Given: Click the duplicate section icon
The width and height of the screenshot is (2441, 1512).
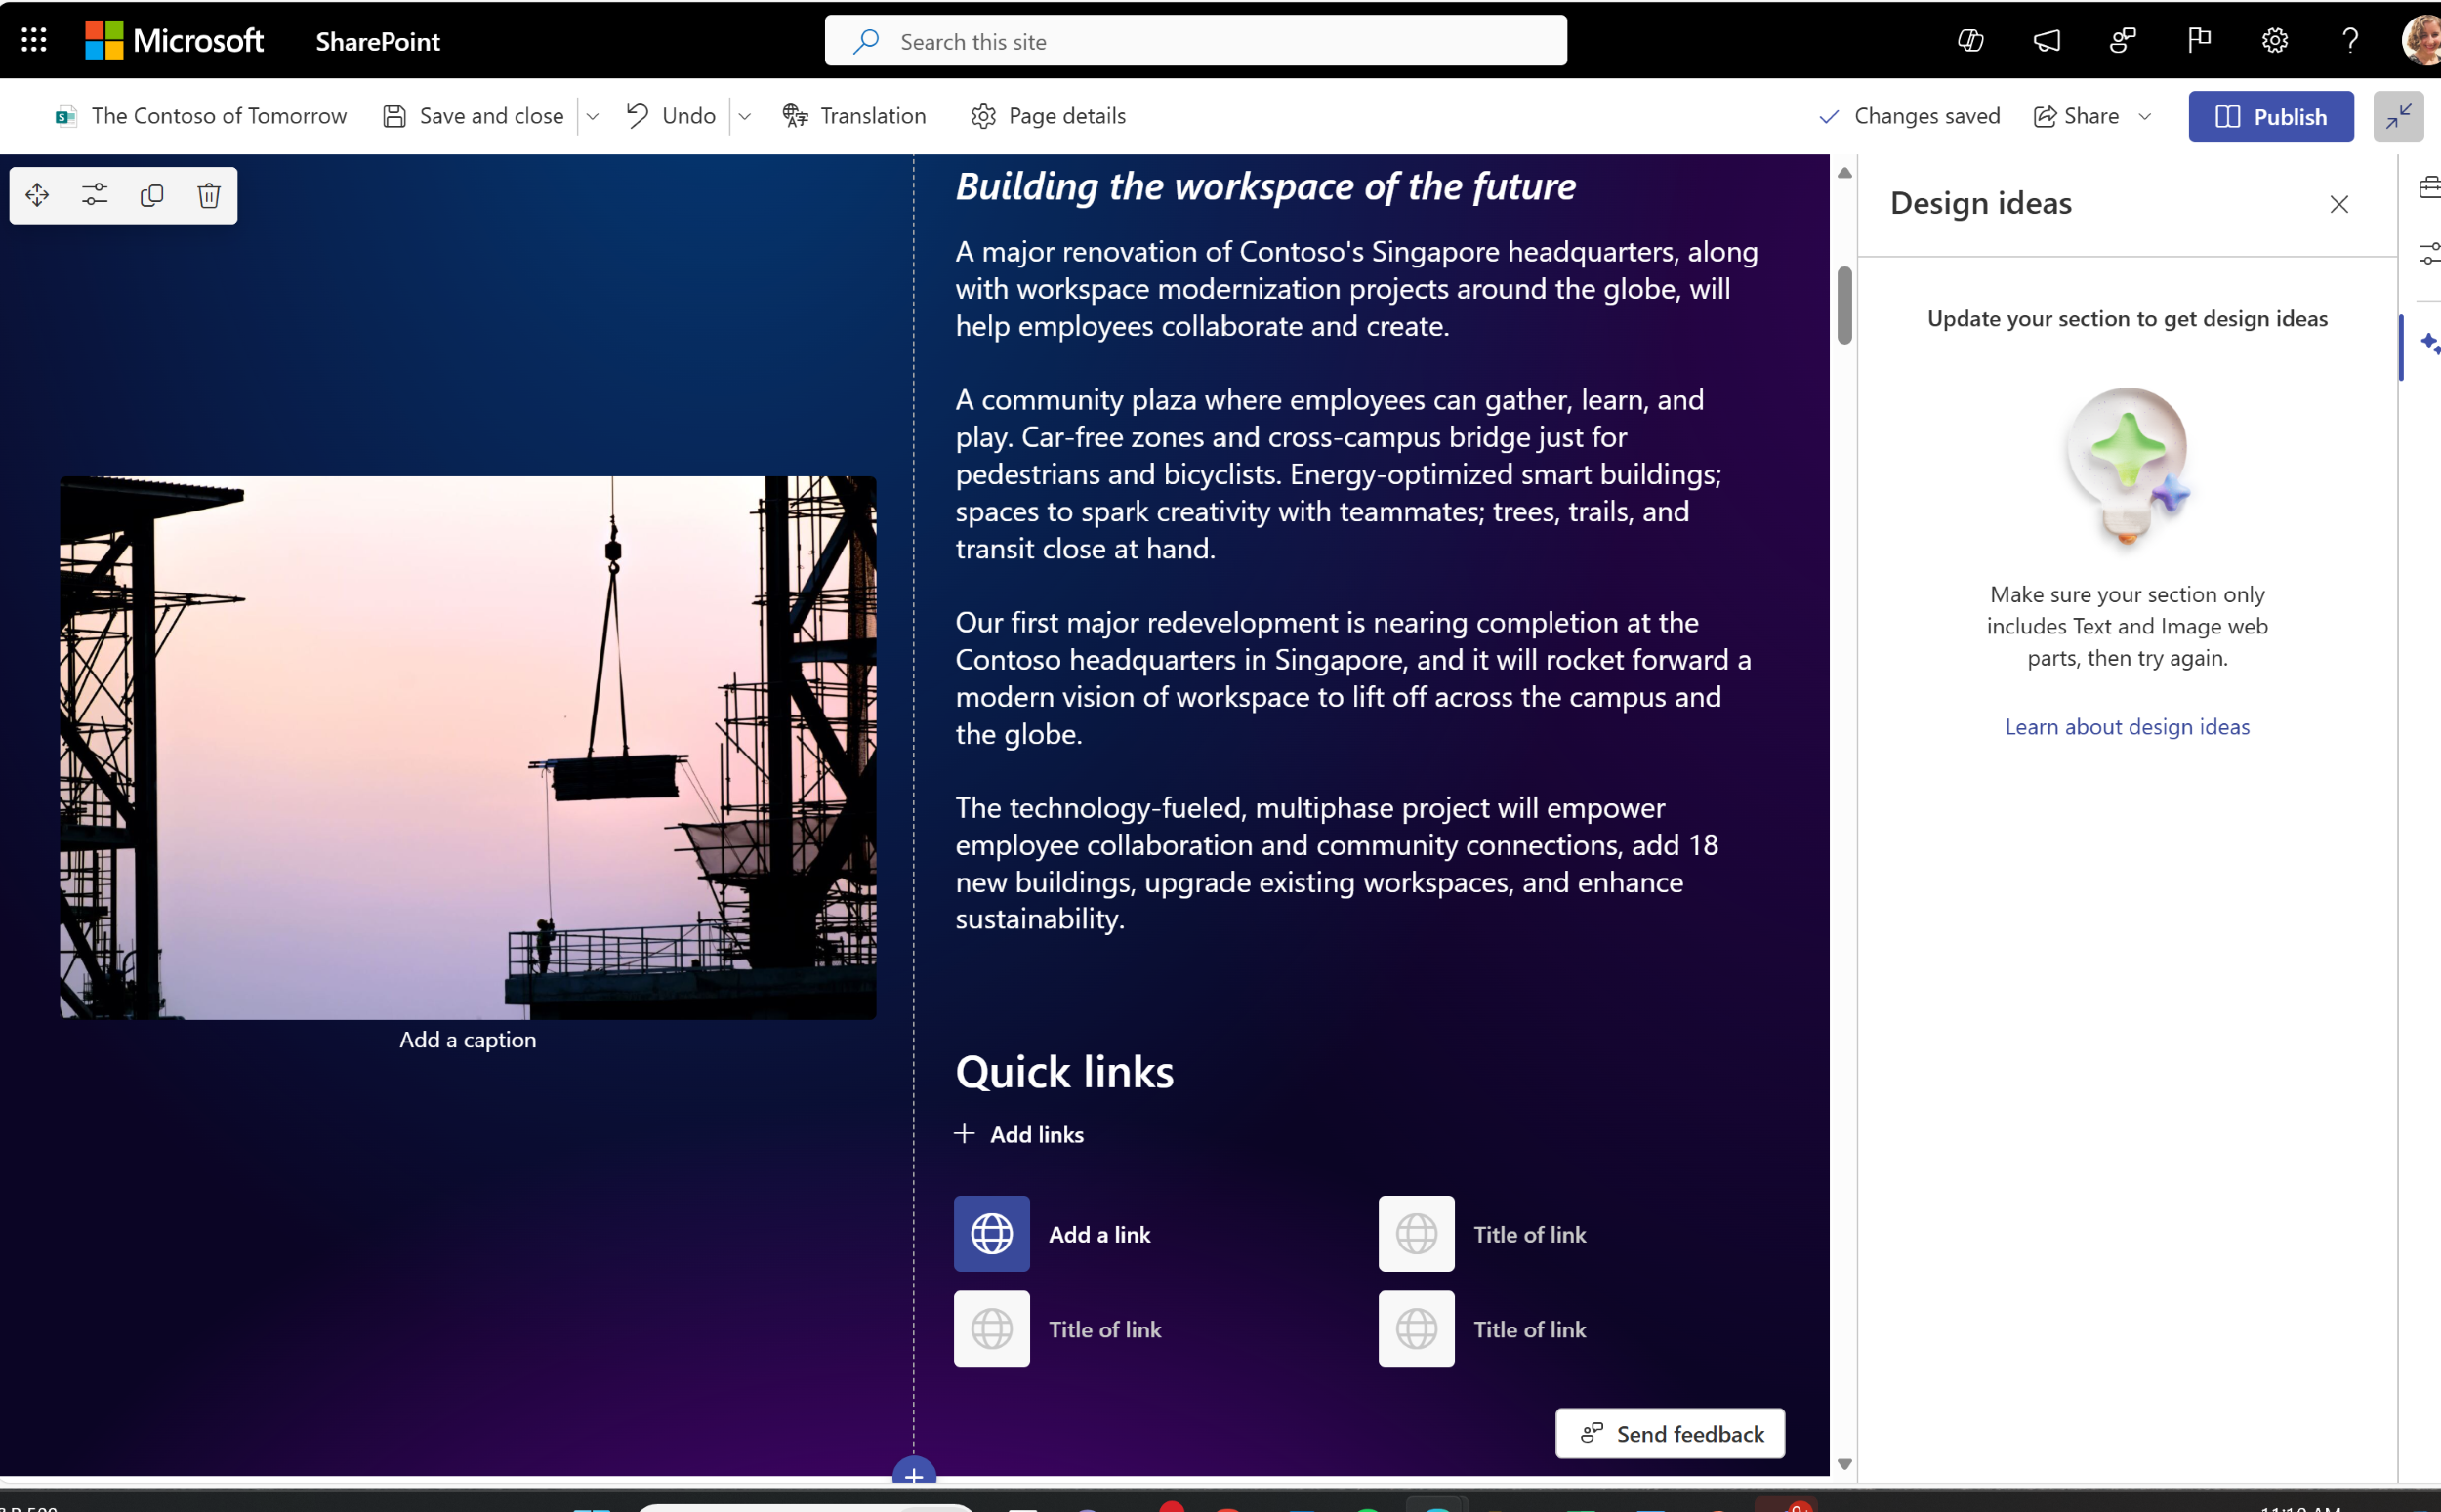Looking at the screenshot, I should pos(151,193).
